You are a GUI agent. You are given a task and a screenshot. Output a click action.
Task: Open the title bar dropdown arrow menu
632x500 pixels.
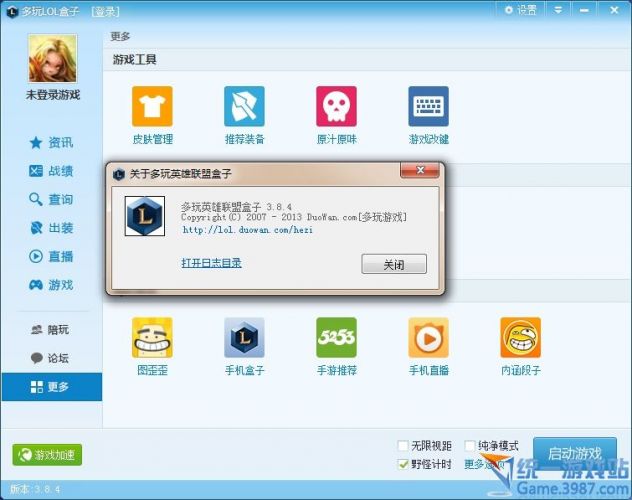[558, 10]
